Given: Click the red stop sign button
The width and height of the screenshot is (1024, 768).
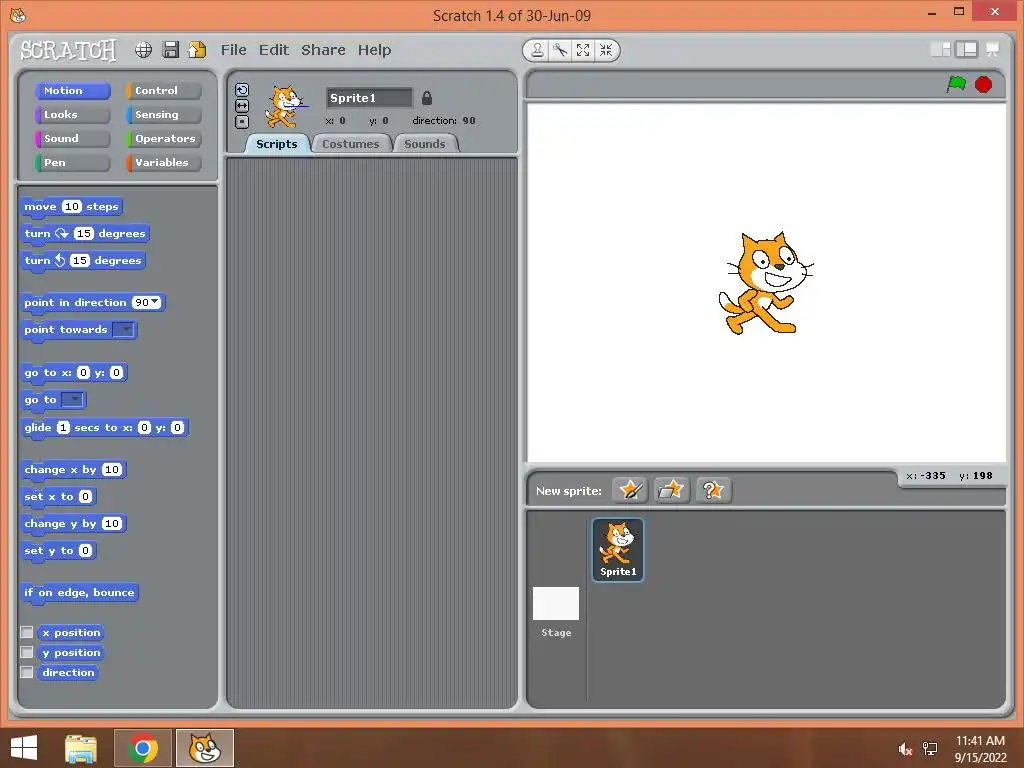Looking at the screenshot, I should click(983, 84).
